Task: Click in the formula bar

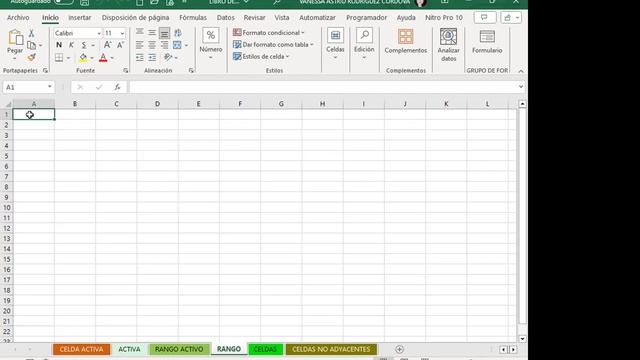Action: [x=322, y=87]
